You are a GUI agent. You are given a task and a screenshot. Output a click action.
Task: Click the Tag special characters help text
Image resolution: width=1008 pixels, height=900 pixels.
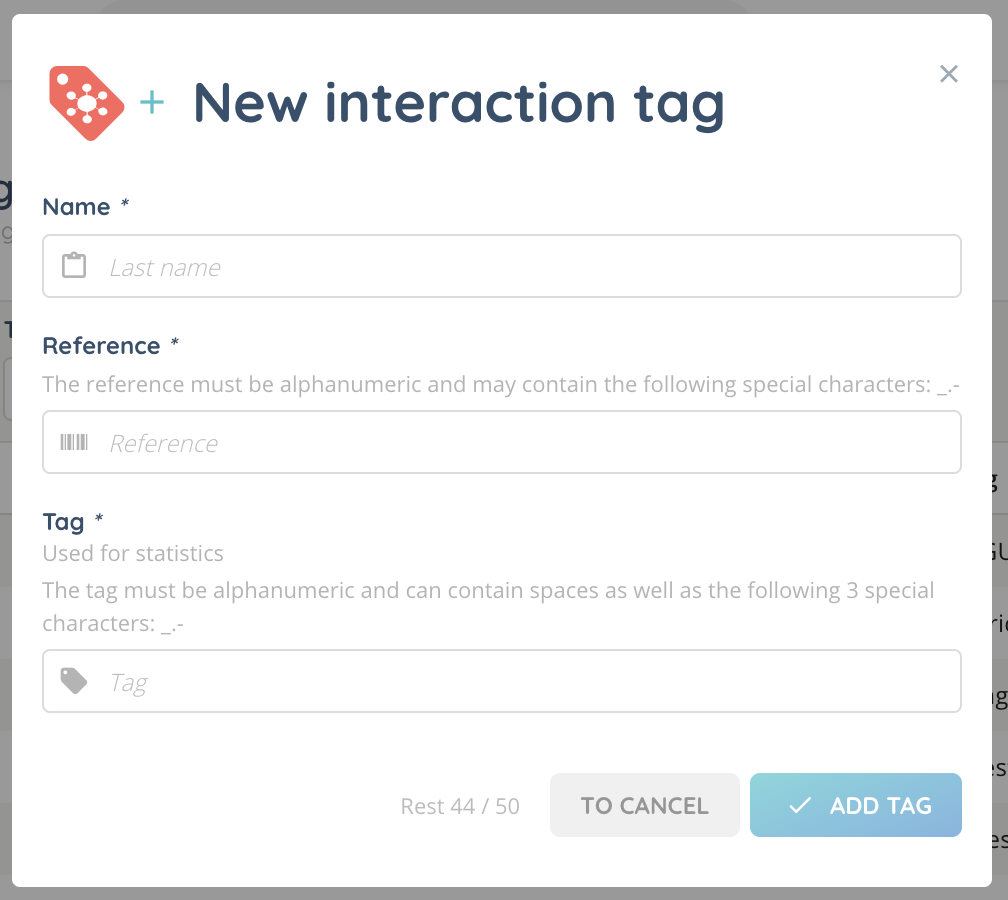(488, 606)
